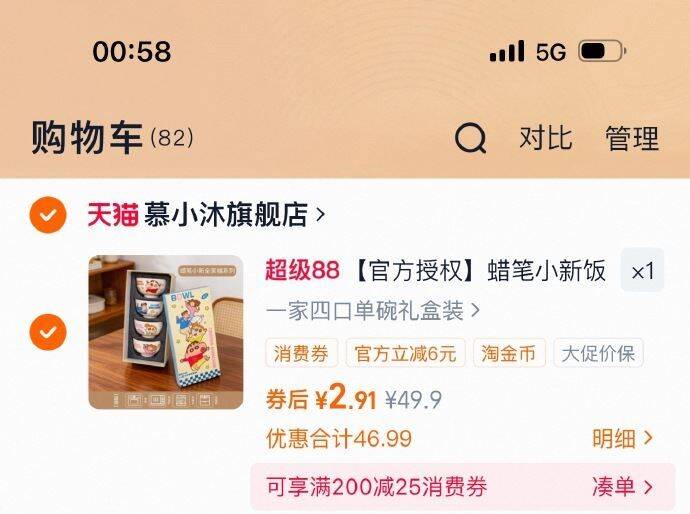Open 慕小沐旗舰店 store page chevron
The image size is (690, 514).
[321, 215]
